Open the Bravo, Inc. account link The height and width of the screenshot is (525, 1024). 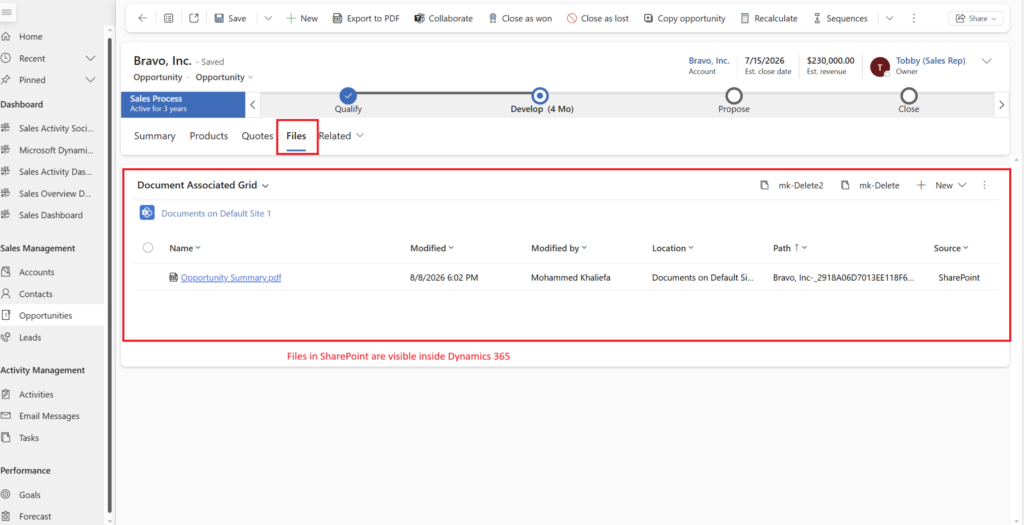click(x=709, y=61)
